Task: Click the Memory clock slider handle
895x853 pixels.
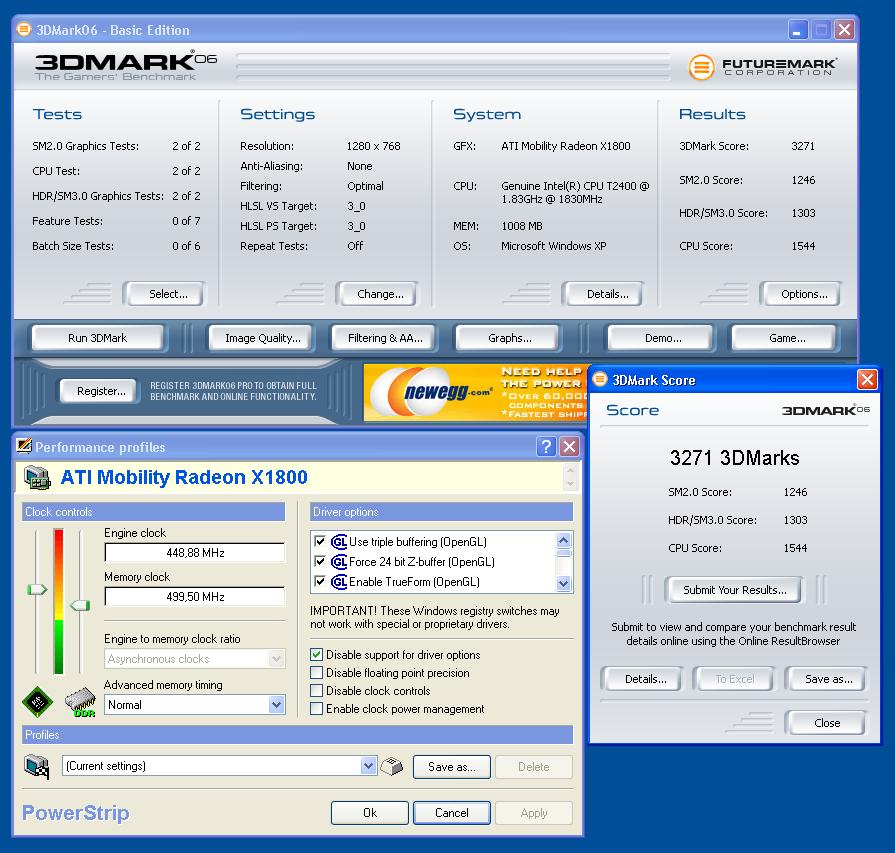Action: [80, 605]
